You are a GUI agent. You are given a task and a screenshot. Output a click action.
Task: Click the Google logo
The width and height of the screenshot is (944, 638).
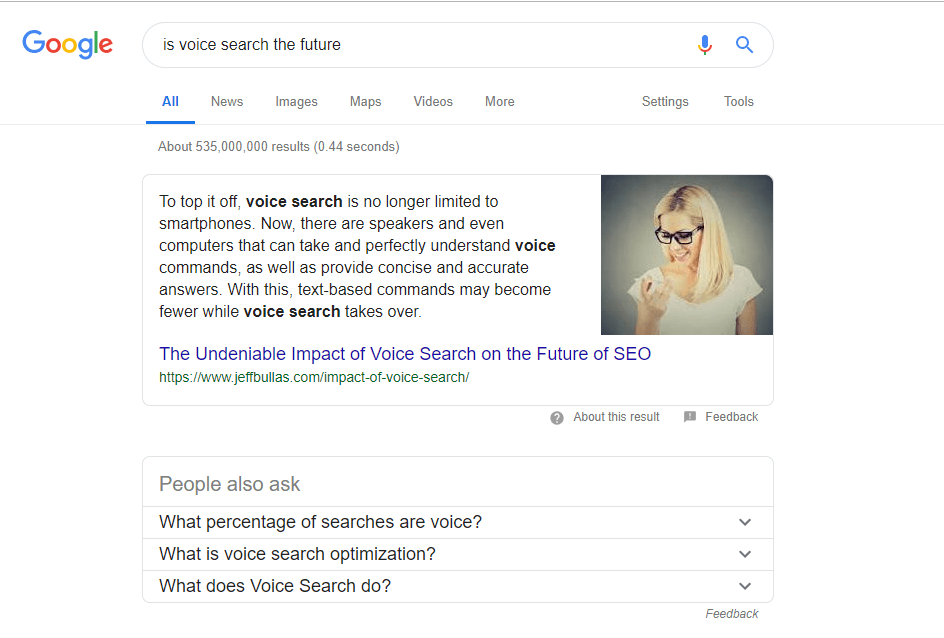click(x=67, y=44)
